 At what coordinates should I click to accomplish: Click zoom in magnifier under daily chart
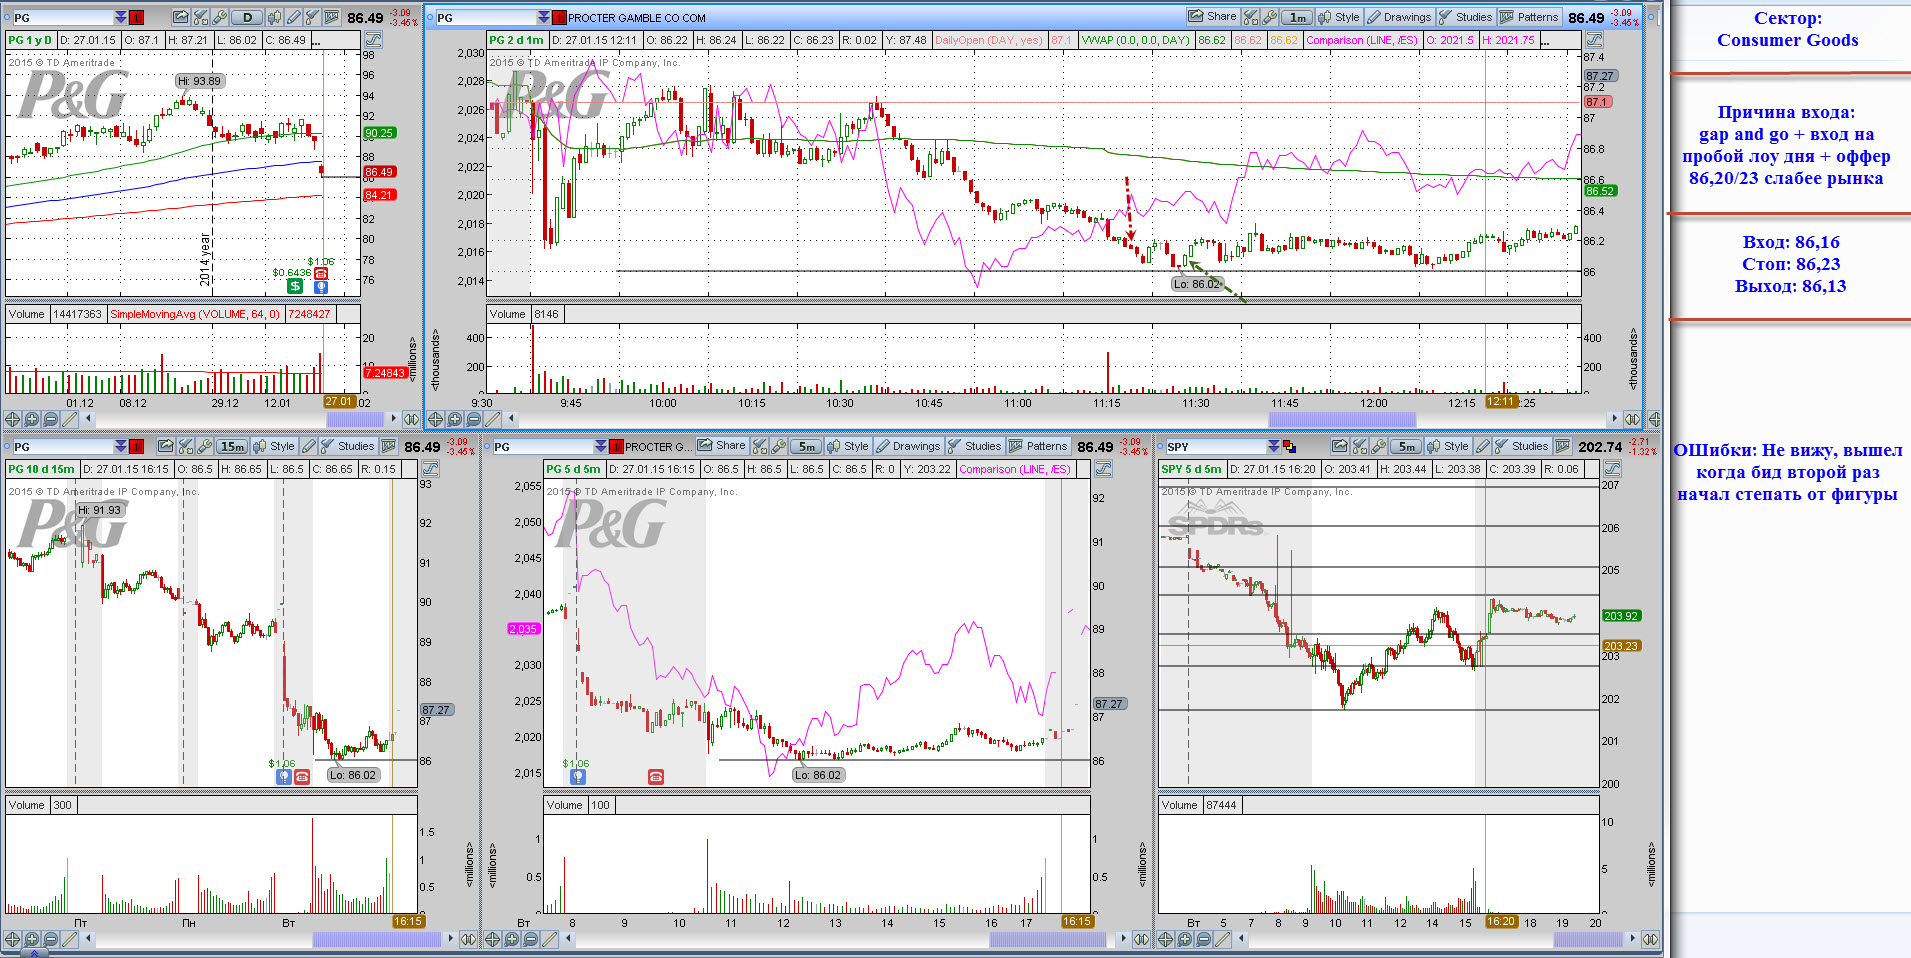coord(31,419)
